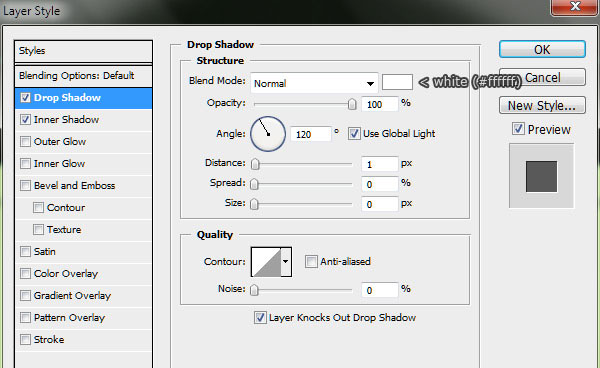Screen dimensions: 600x368
Task: Click the Size value field
Action: tap(380, 204)
